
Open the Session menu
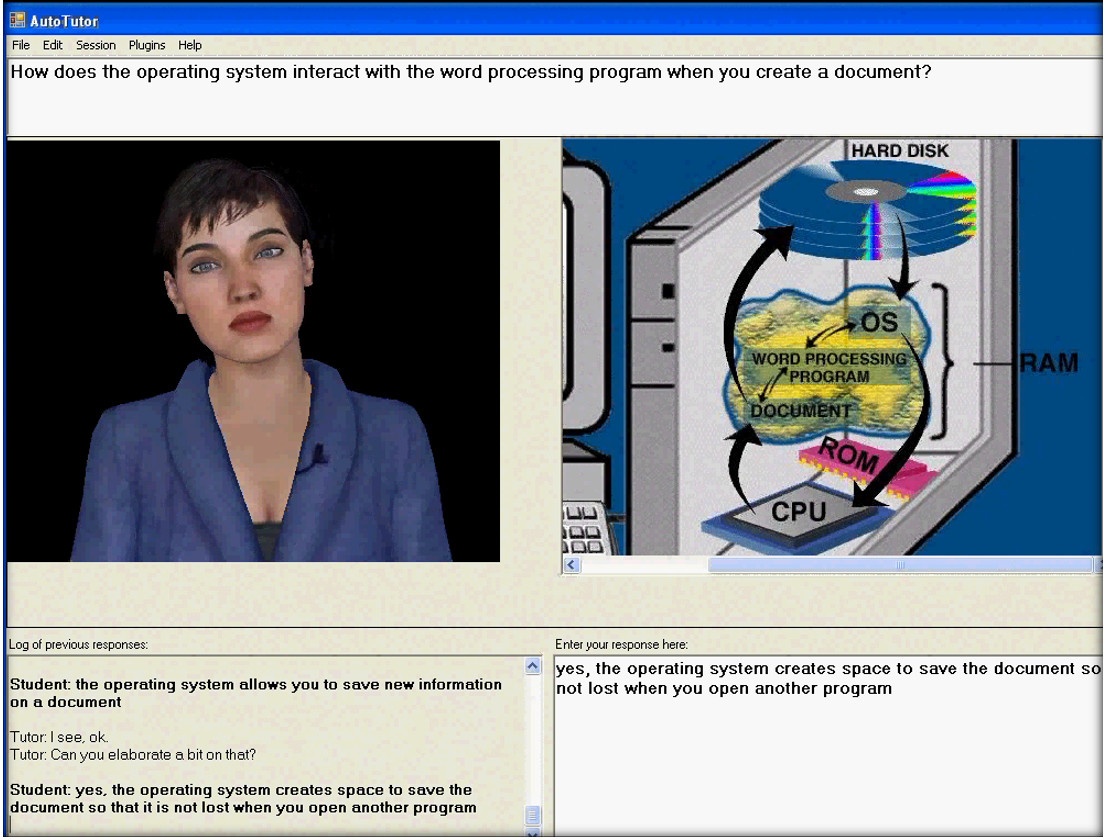tap(95, 45)
